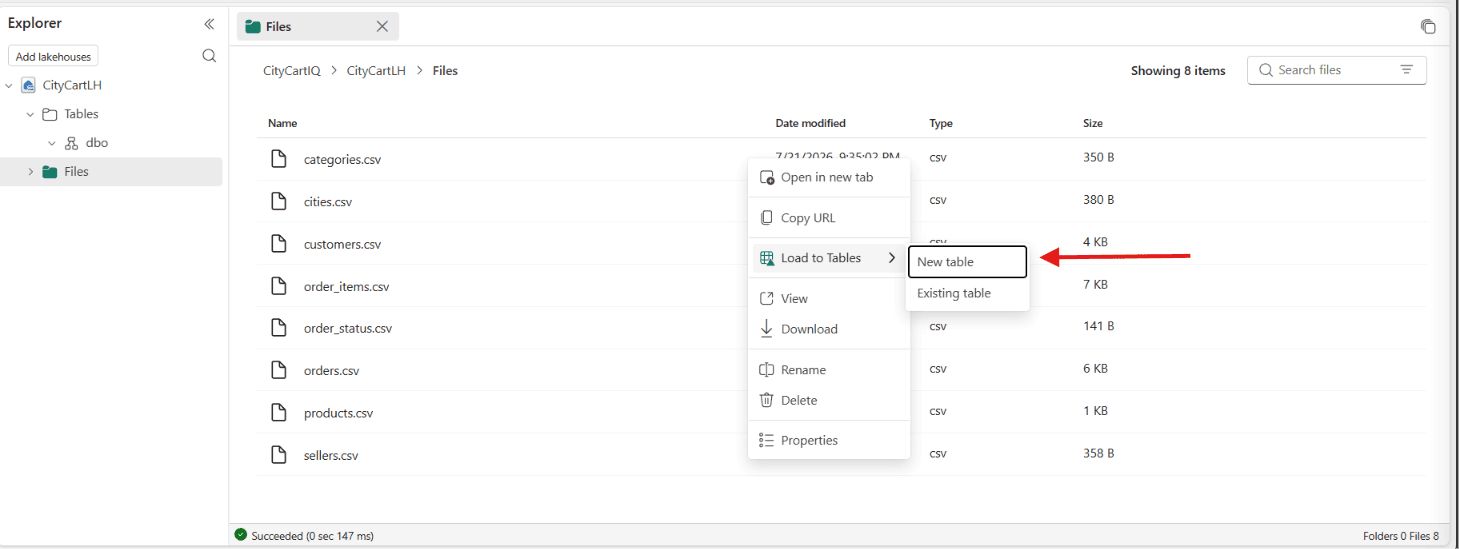This screenshot has height=549, width=1459.
Task: Choose Rename from the context menu
Action: (829, 370)
